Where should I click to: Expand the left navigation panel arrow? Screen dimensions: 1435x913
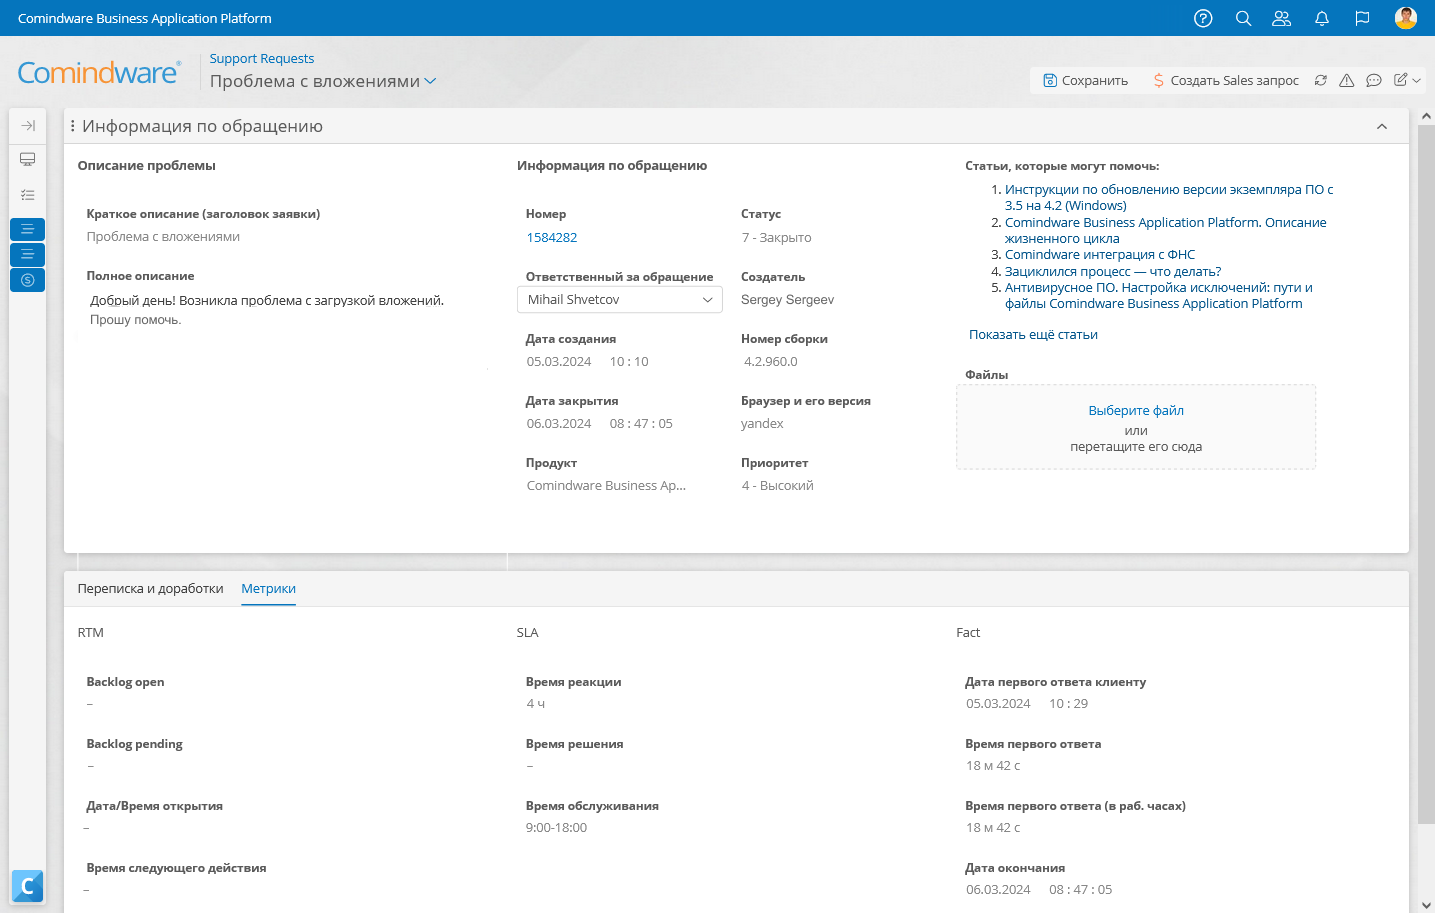pyautogui.click(x=28, y=125)
